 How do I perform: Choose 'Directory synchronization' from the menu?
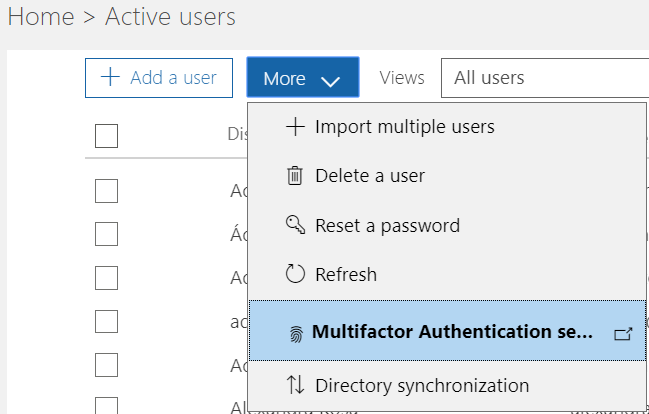421,385
